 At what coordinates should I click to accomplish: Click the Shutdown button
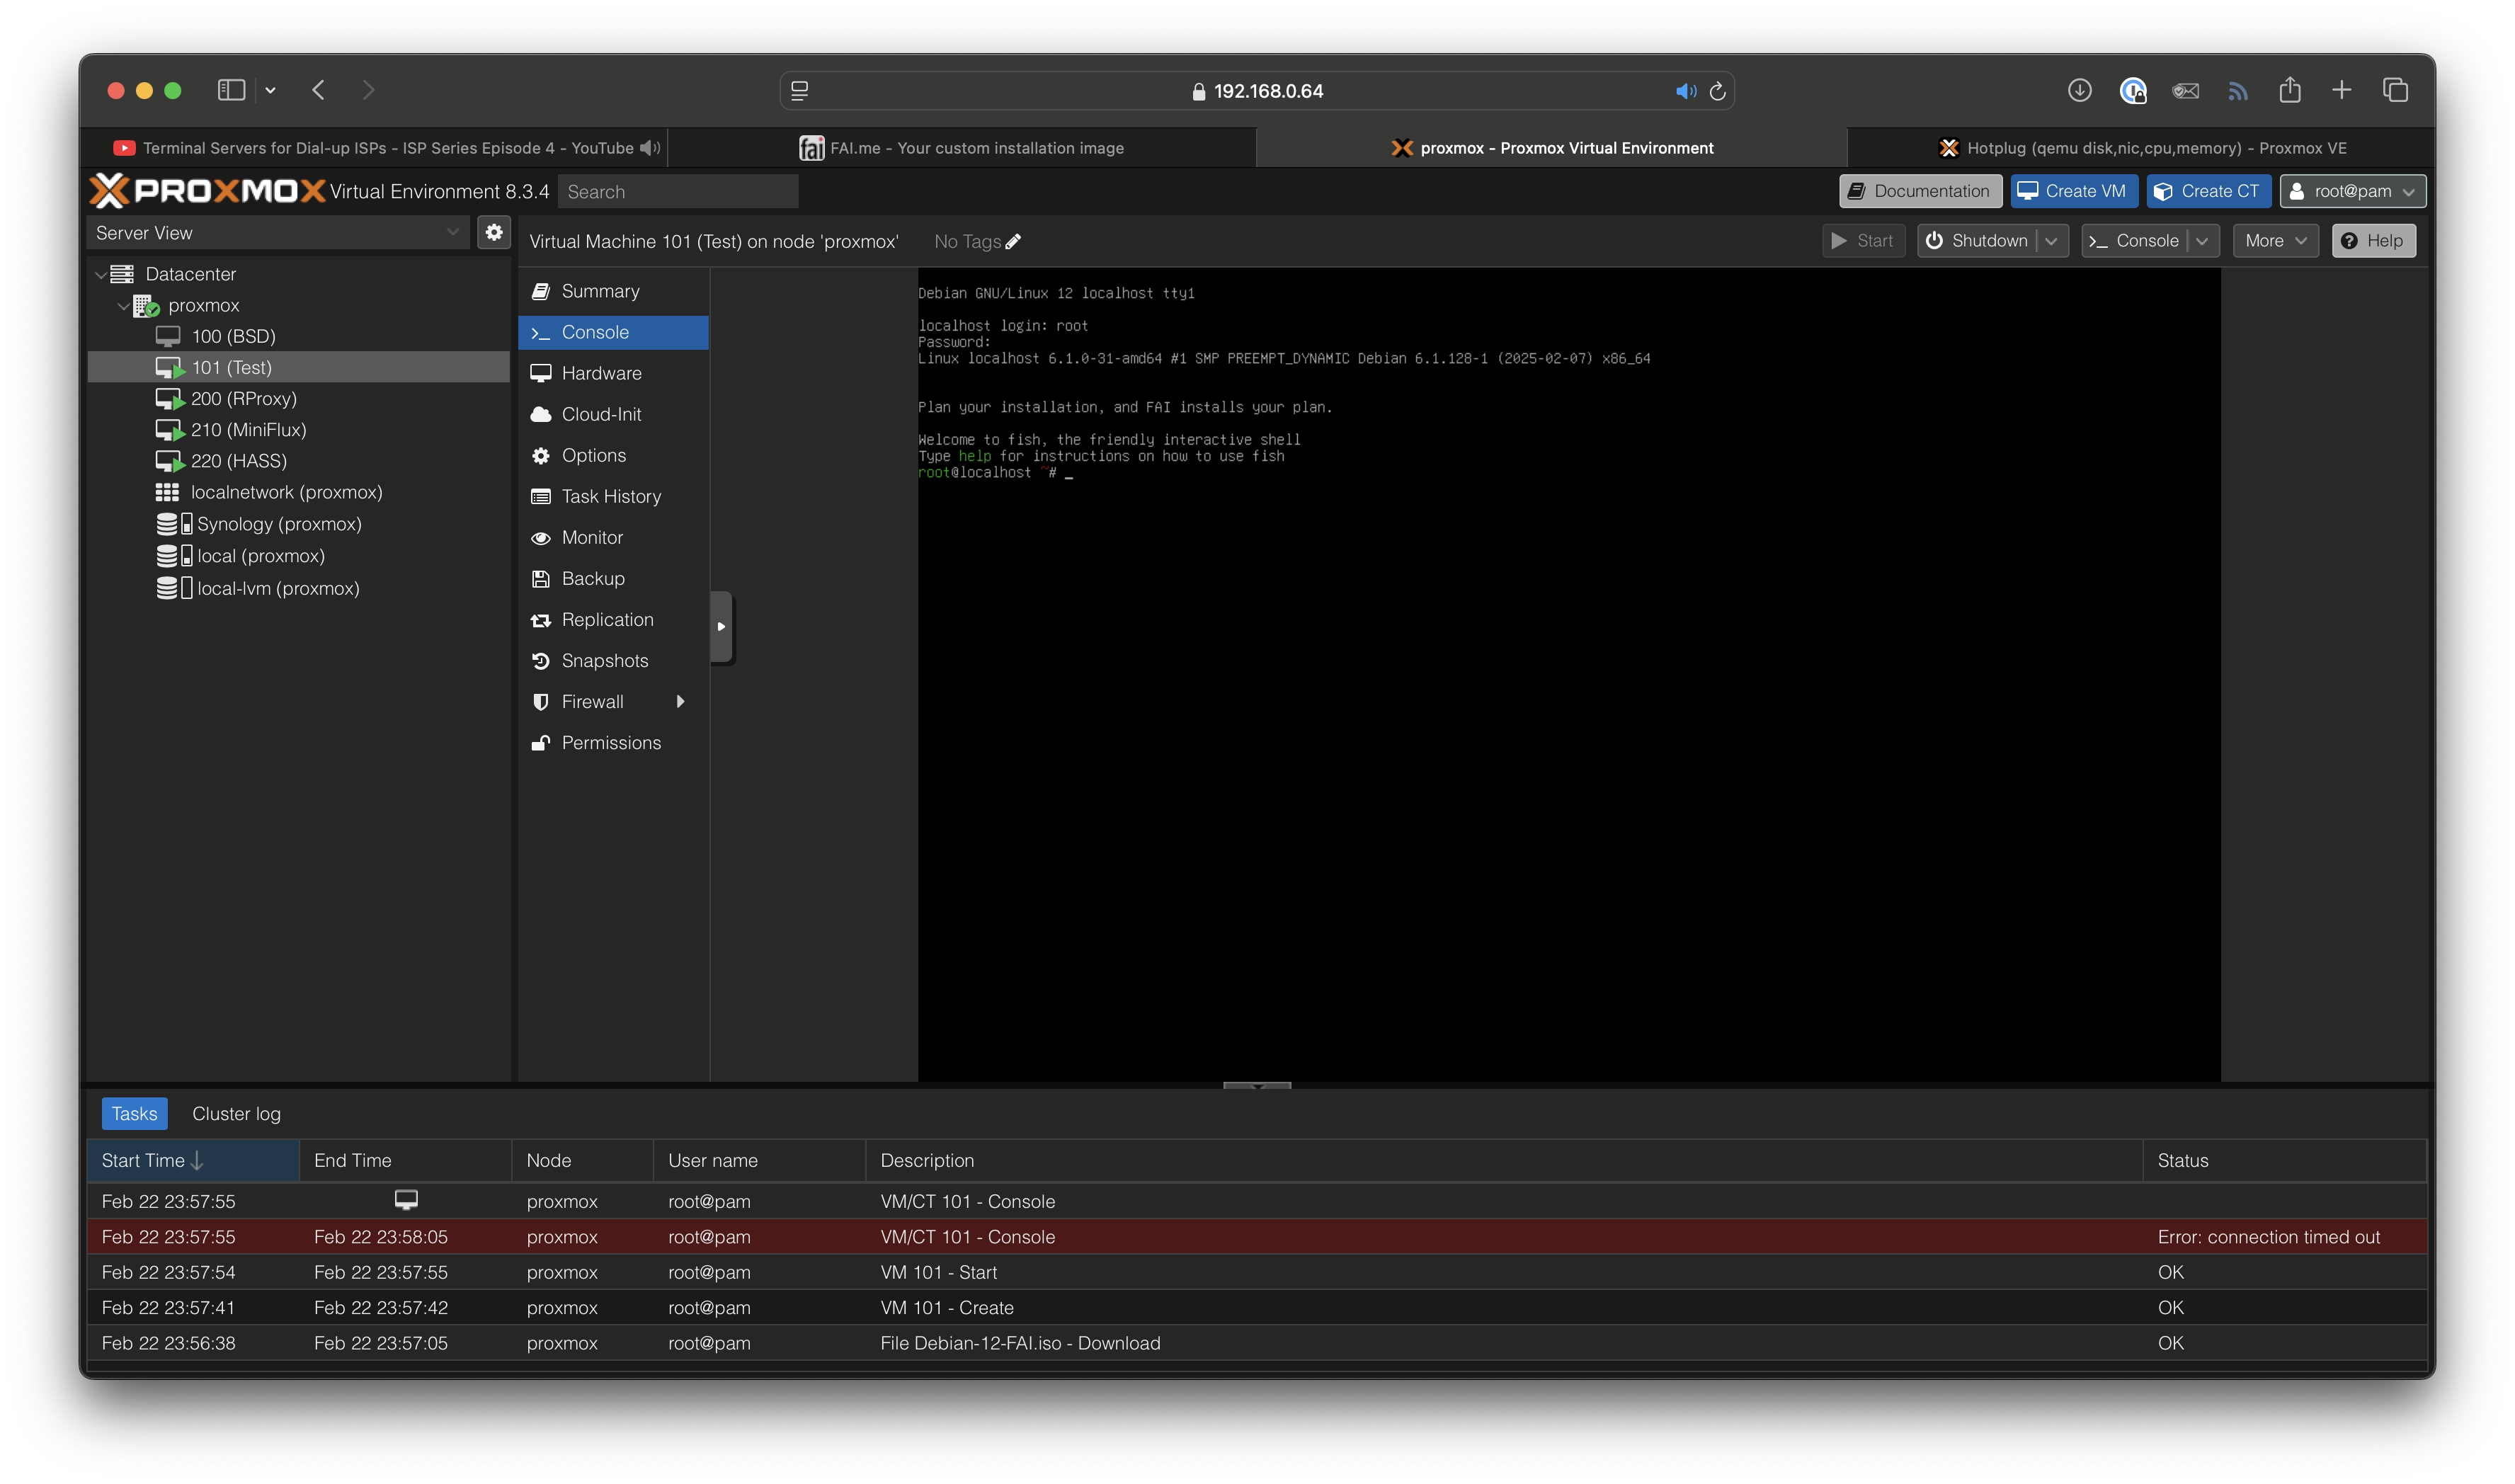1978,241
